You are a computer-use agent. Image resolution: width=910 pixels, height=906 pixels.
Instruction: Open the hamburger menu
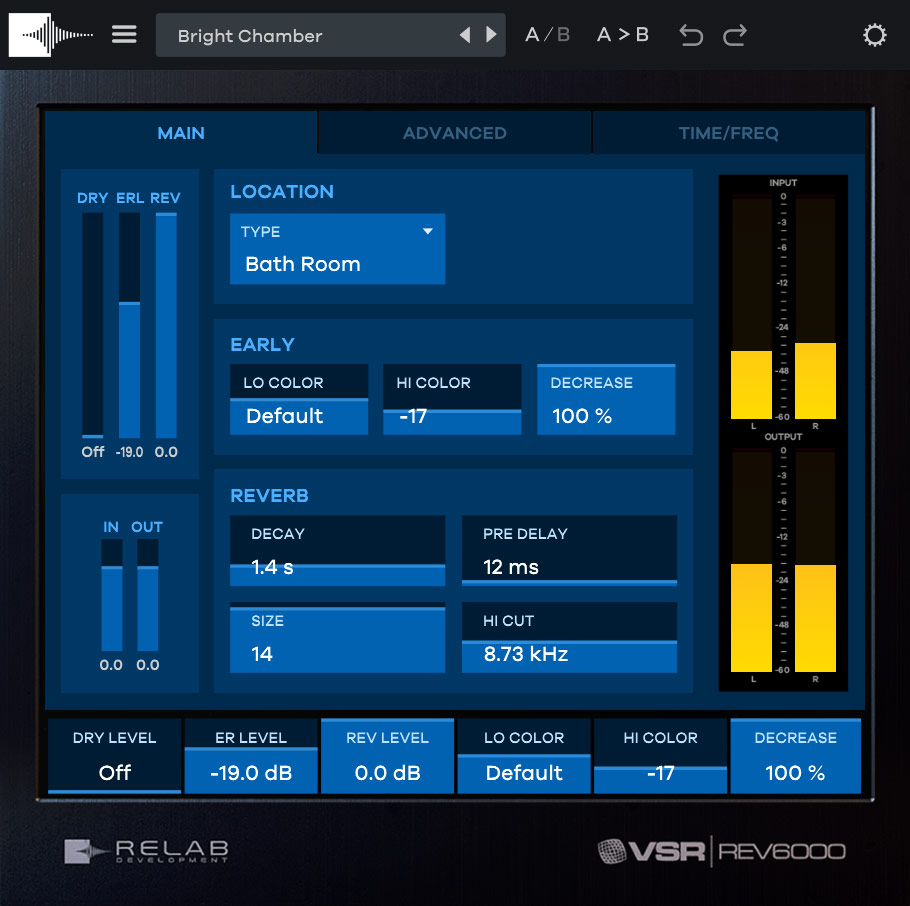pyautogui.click(x=123, y=33)
